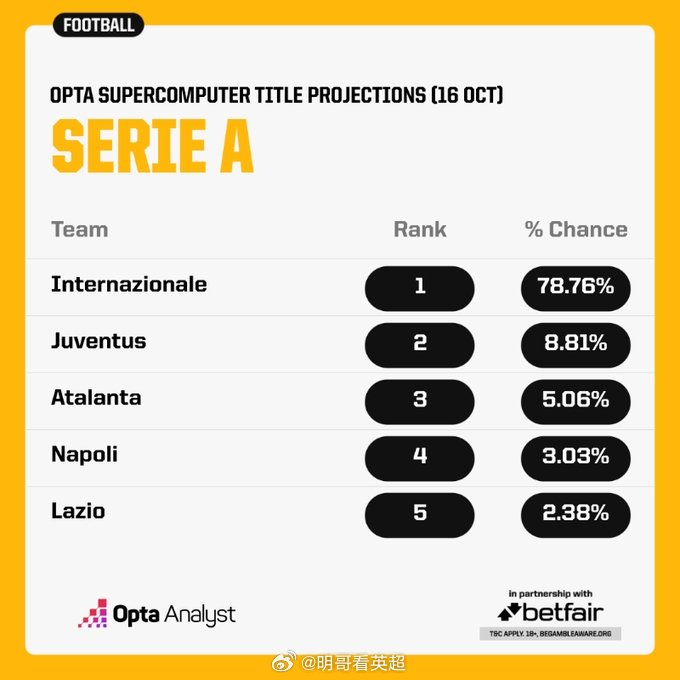Click the SERIE A title heading
680x680 pixels.
click(152, 146)
